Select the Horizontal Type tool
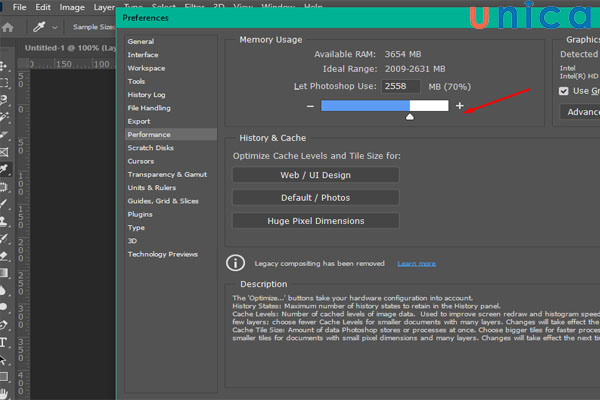600x400 pixels. coord(5,342)
